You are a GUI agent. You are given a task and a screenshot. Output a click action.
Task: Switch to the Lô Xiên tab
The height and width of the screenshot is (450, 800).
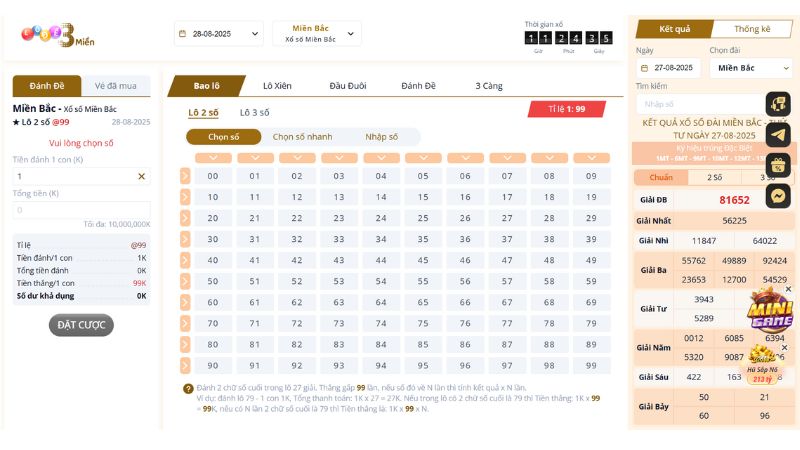(x=277, y=86)
